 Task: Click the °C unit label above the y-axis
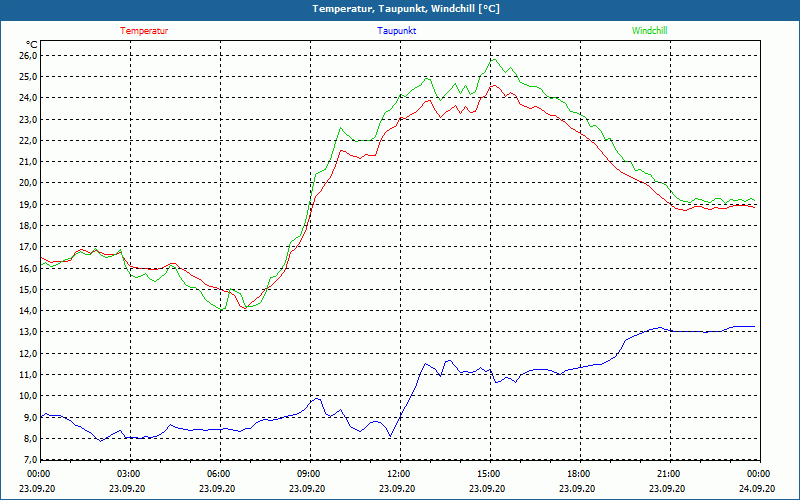point(32,45)
